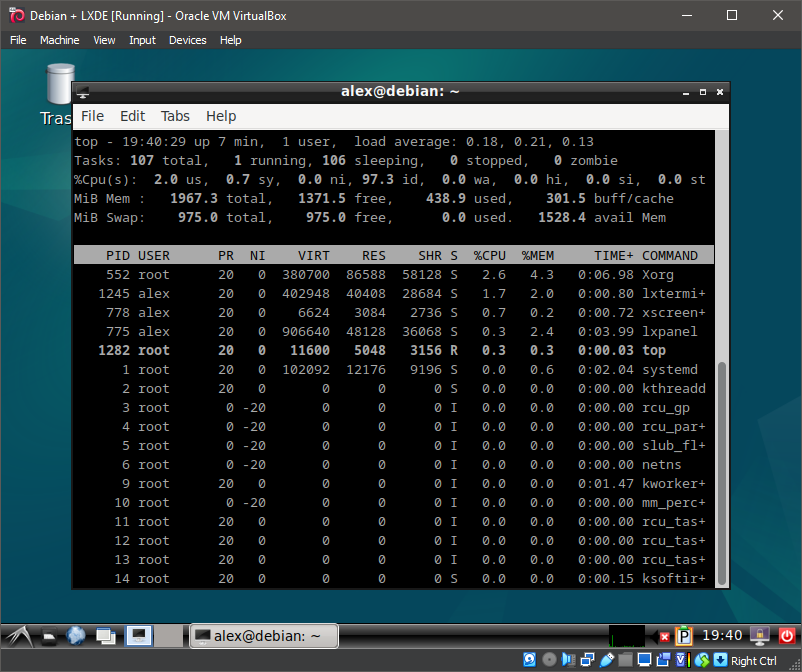Screen dimensions: 802x672
Task: Launch the web browser from the taskbar
Action: coord(76,637)
